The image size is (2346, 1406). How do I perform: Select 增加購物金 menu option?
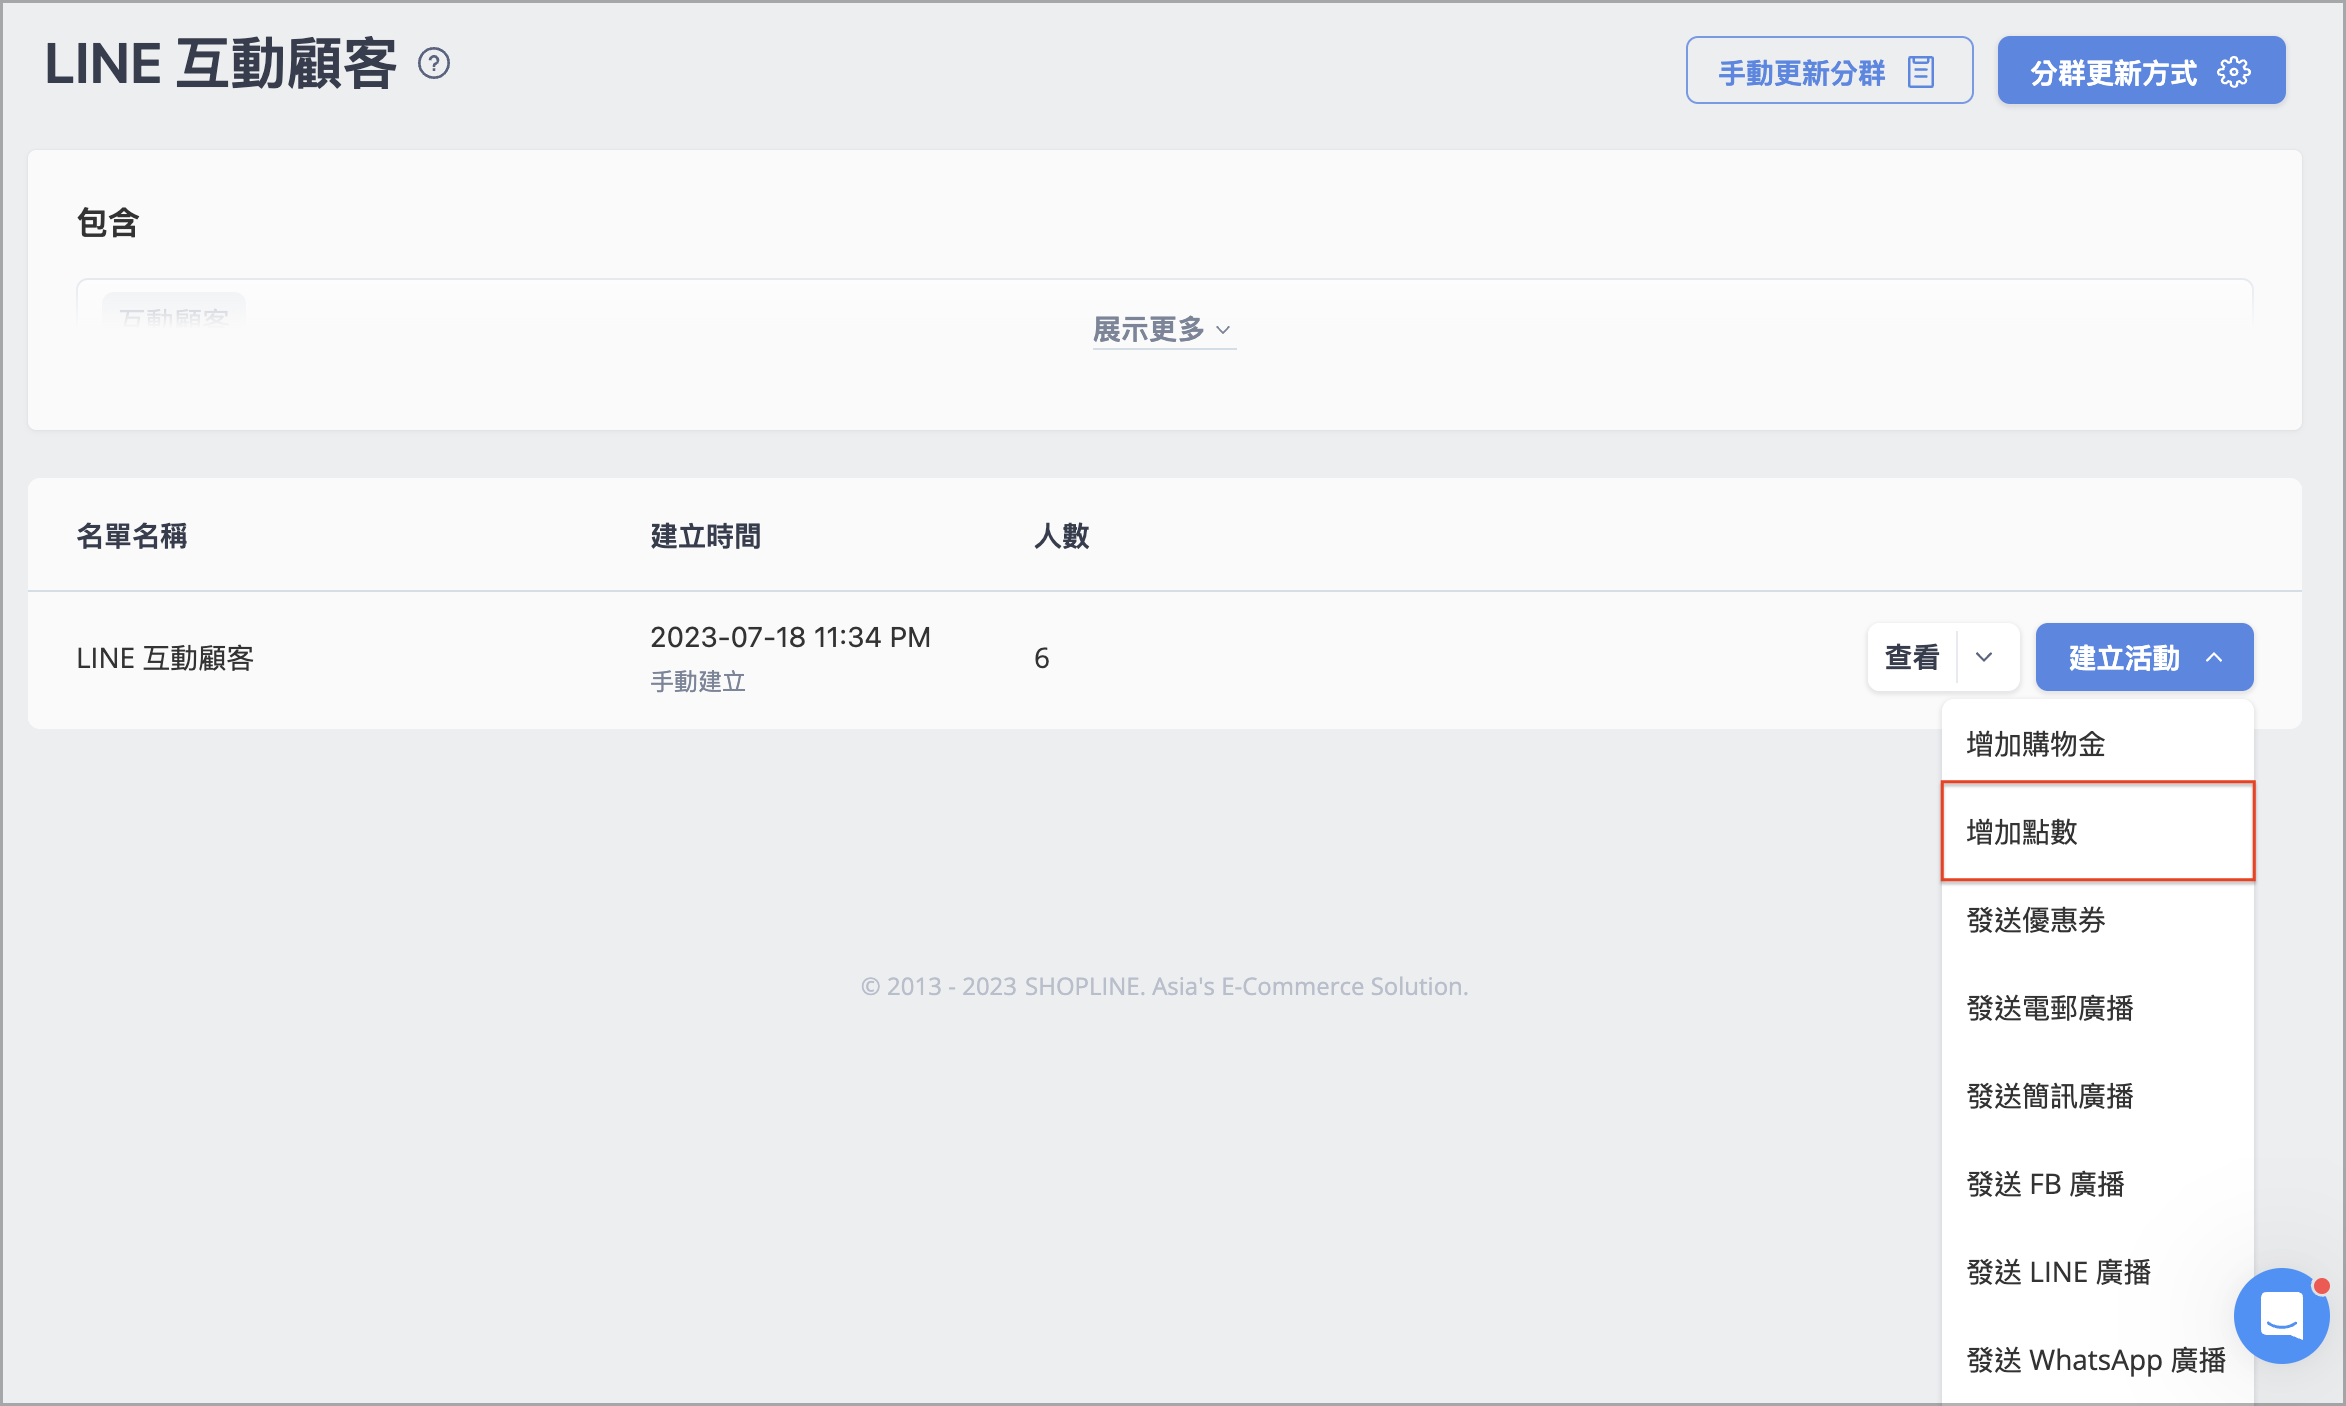(2097, 744)
